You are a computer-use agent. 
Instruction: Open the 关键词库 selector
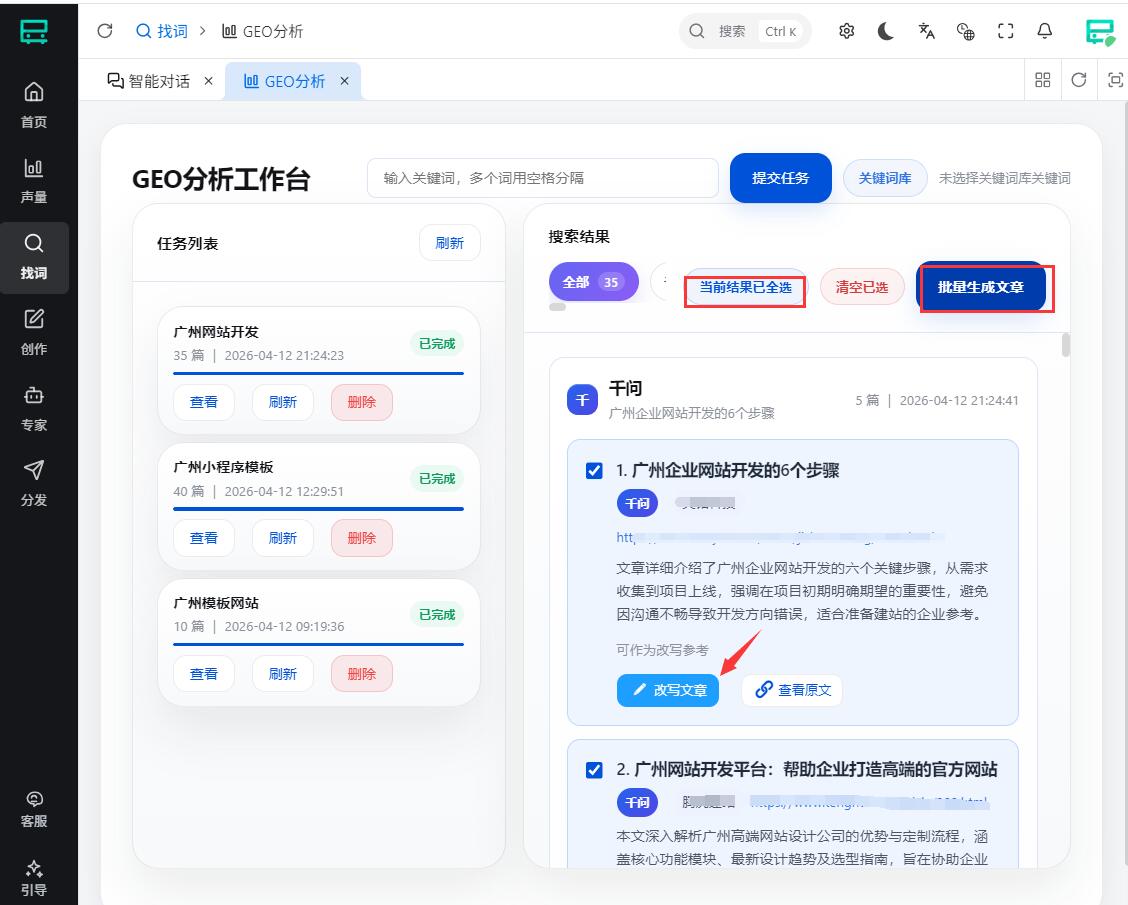[x=885, y=178]
